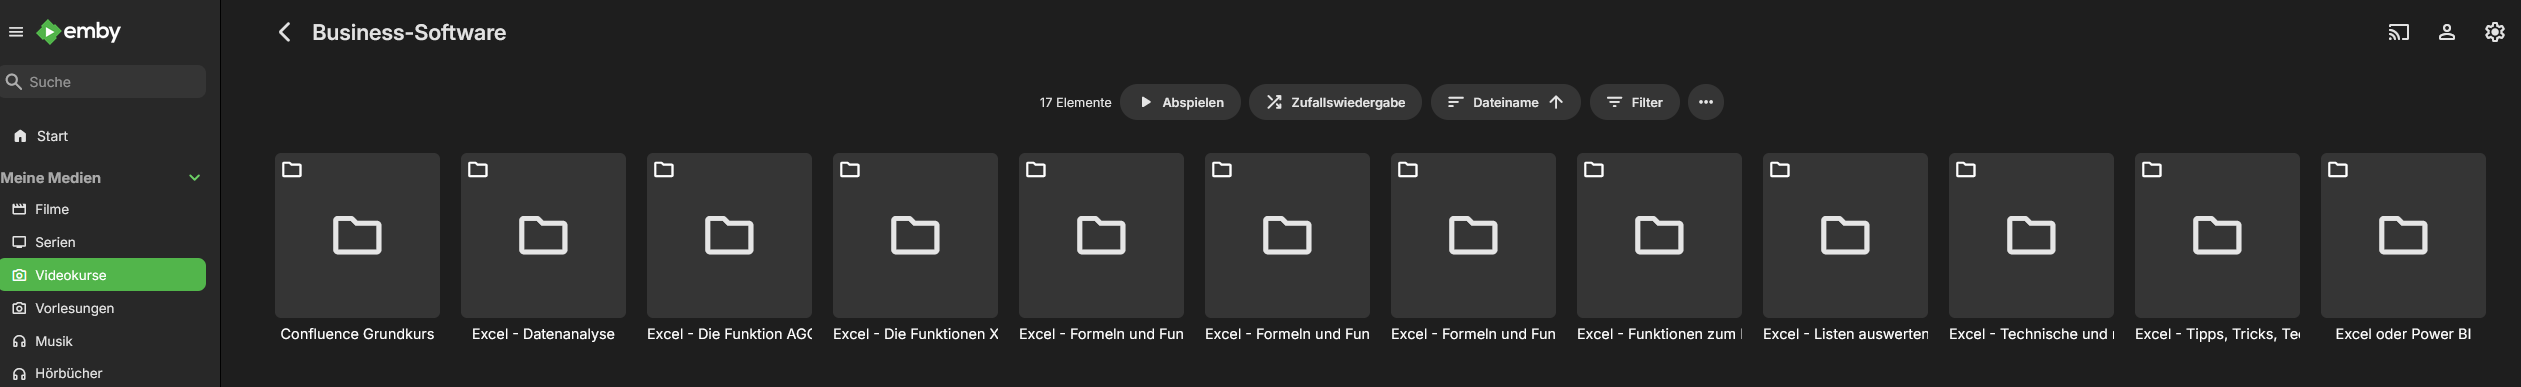The width and height of the screenshot is (2521, 387).
Task: Click small folder badge on Excel oder Power BI card
Action: (2338, 170)
